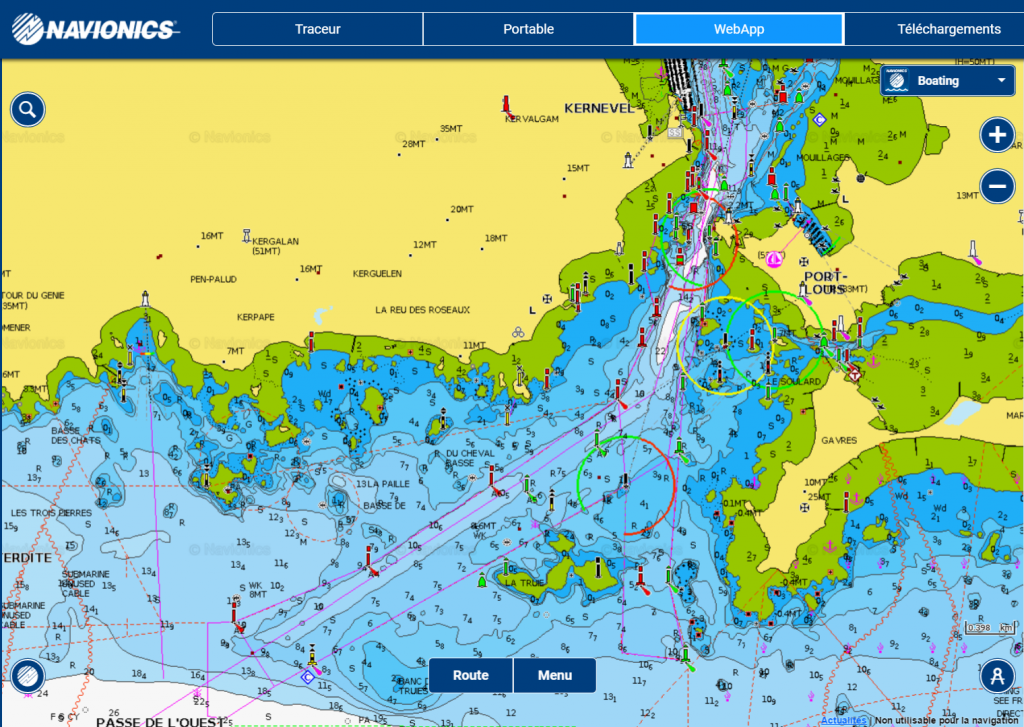Click the Route button
The width and height of the screenshot is (1024, 727).
[x=471, y=675]
